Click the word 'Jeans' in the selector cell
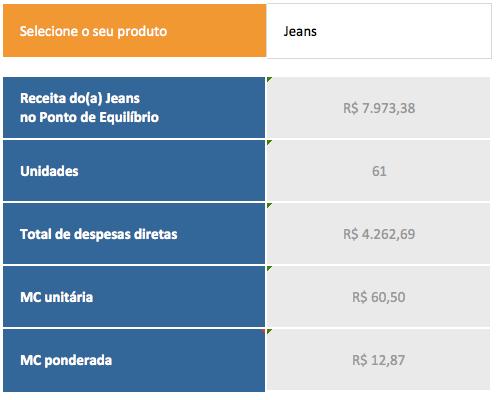500x400 pixels. 300,31
